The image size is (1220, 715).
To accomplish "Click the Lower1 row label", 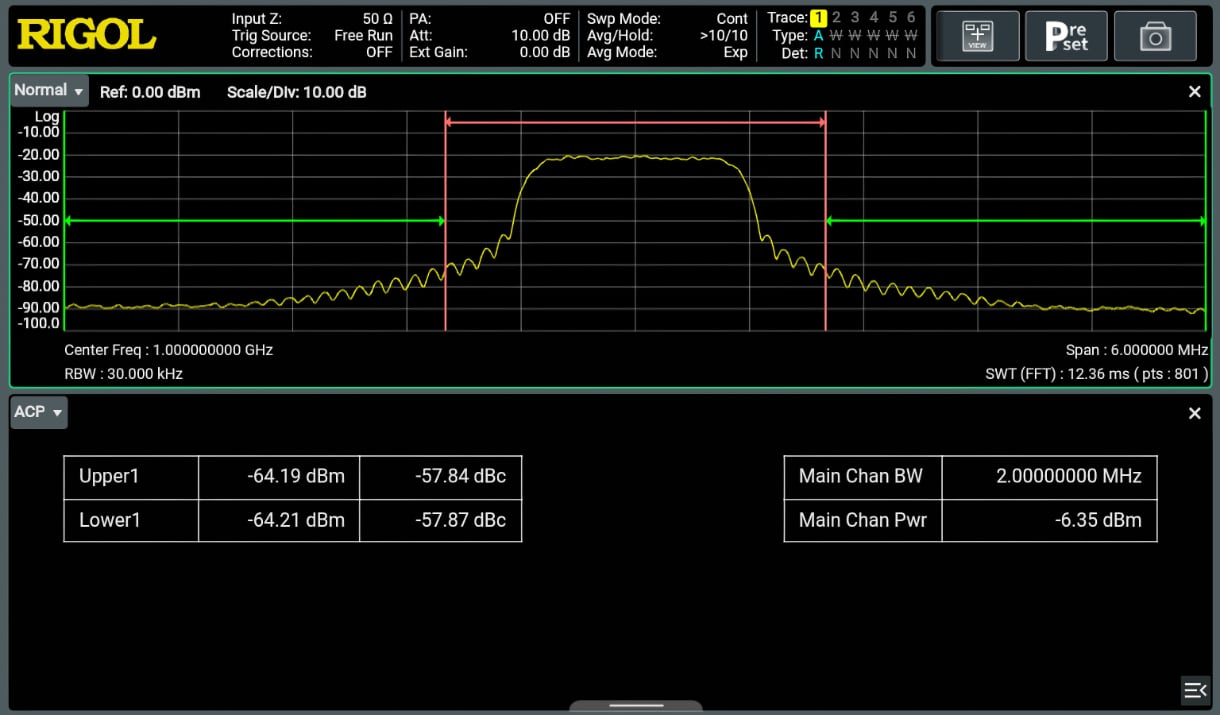I will [x=131, y=520].
